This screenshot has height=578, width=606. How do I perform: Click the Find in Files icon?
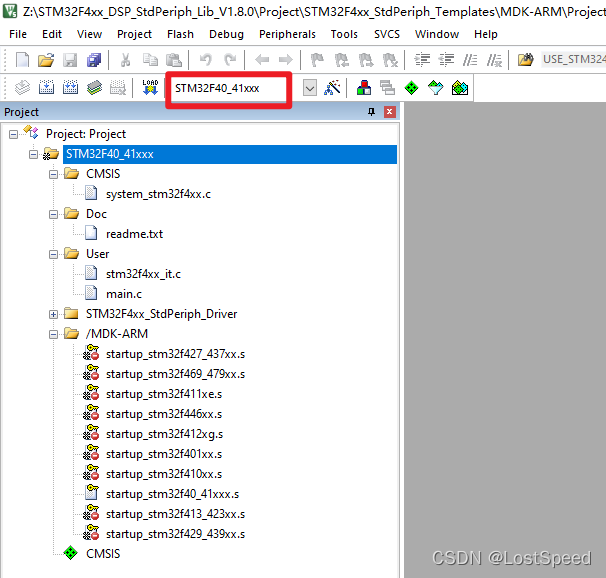click(526, 60)
